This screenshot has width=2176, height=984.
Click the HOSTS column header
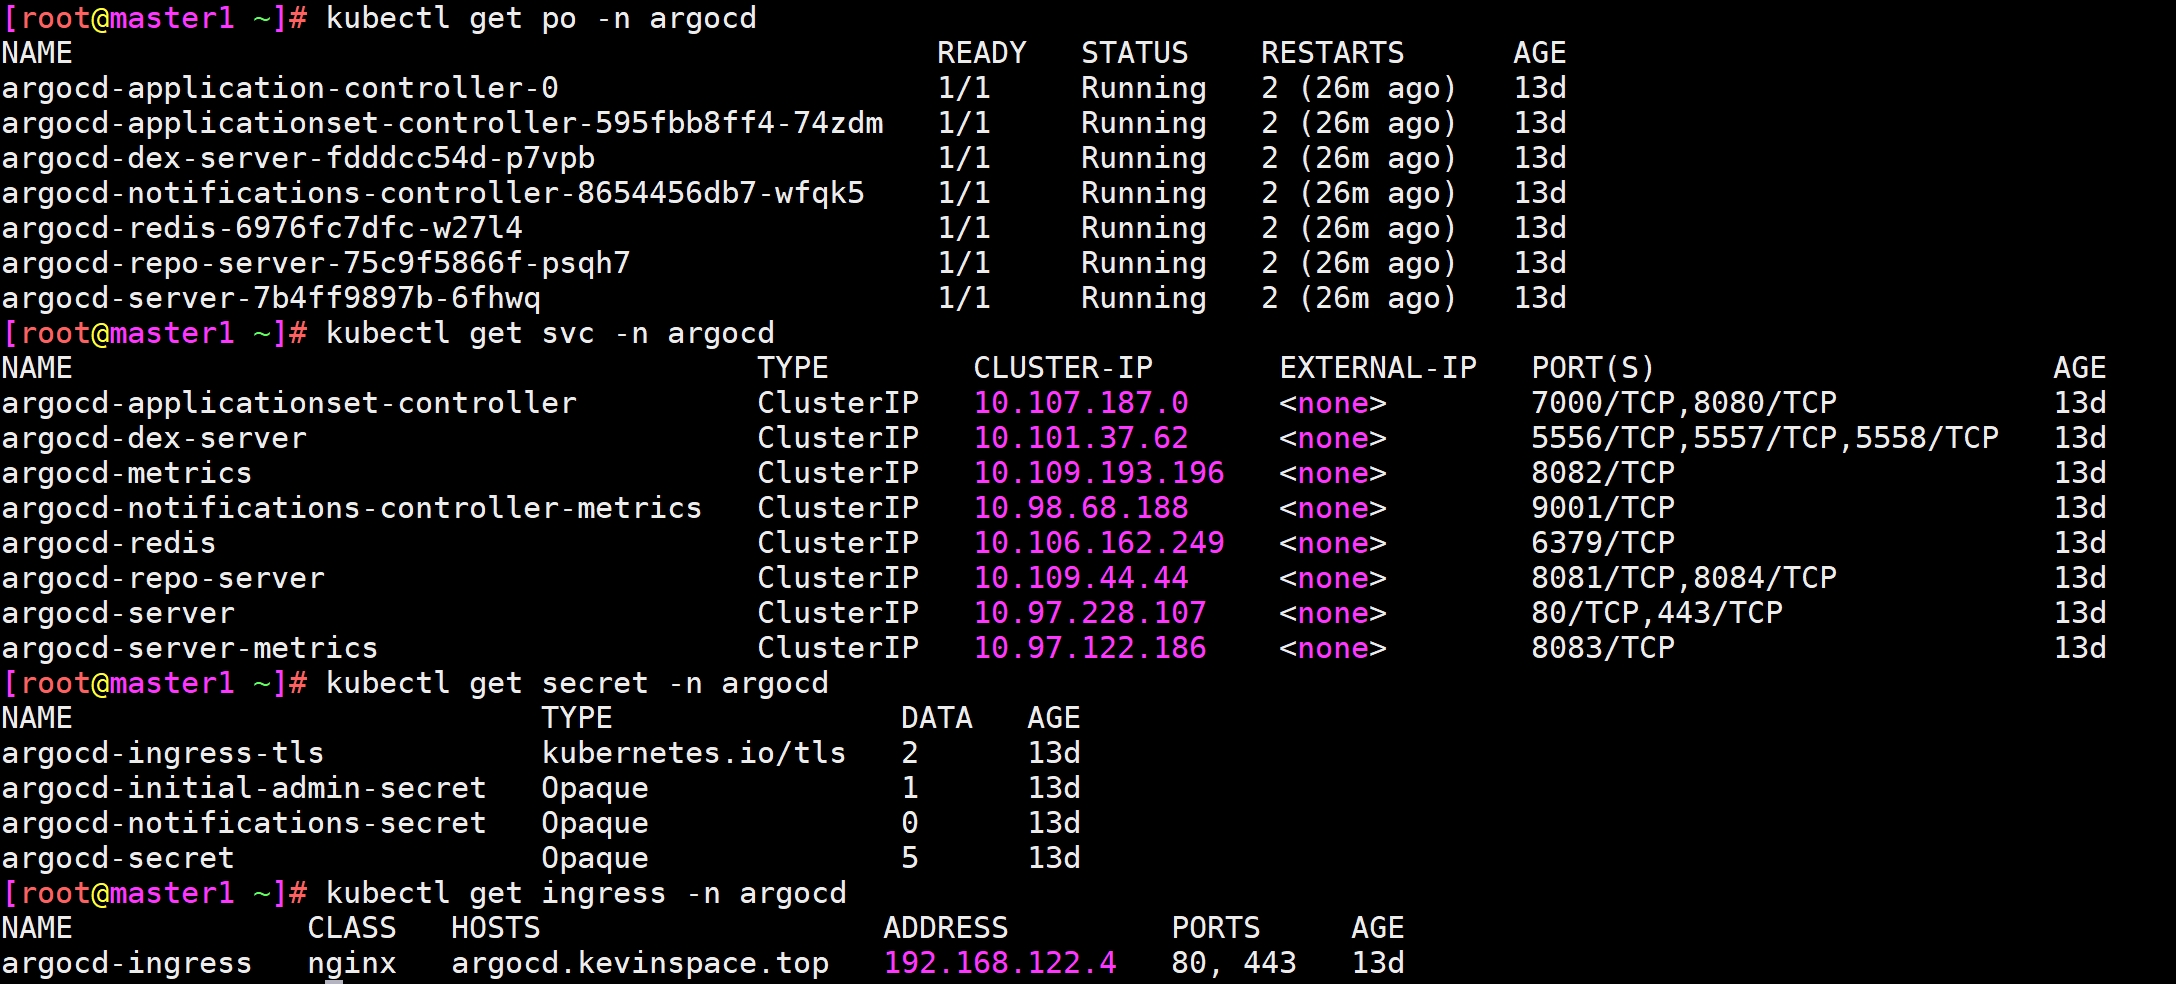[x=496, y=929]
